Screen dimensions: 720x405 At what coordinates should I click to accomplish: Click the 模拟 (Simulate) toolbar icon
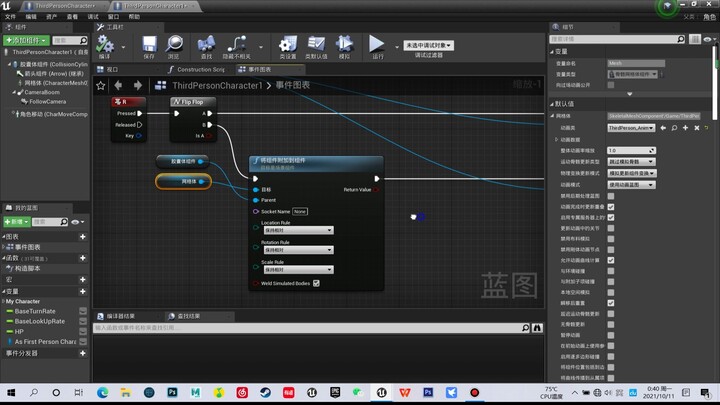pos(344,44)
